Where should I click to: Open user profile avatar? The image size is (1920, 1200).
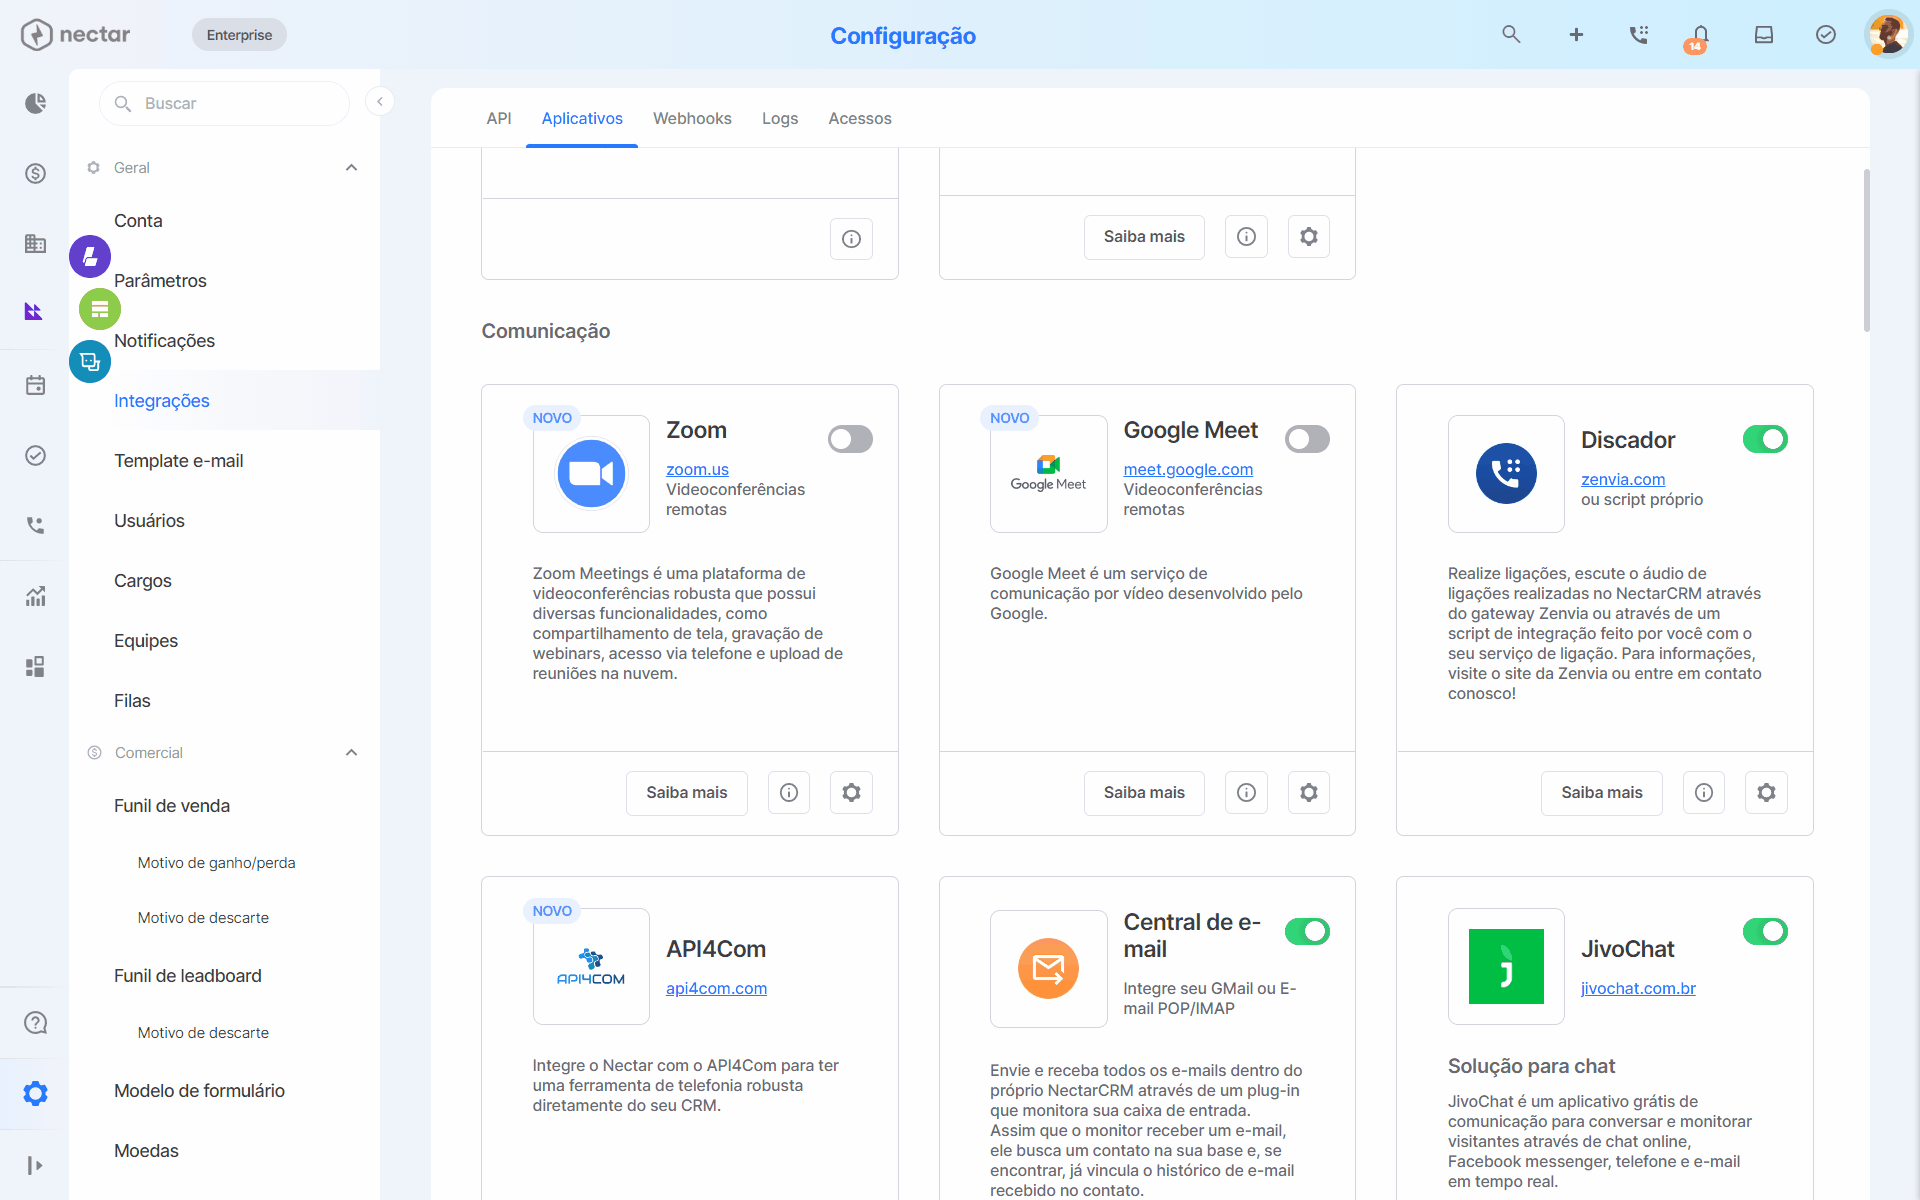click(1888, 35)
